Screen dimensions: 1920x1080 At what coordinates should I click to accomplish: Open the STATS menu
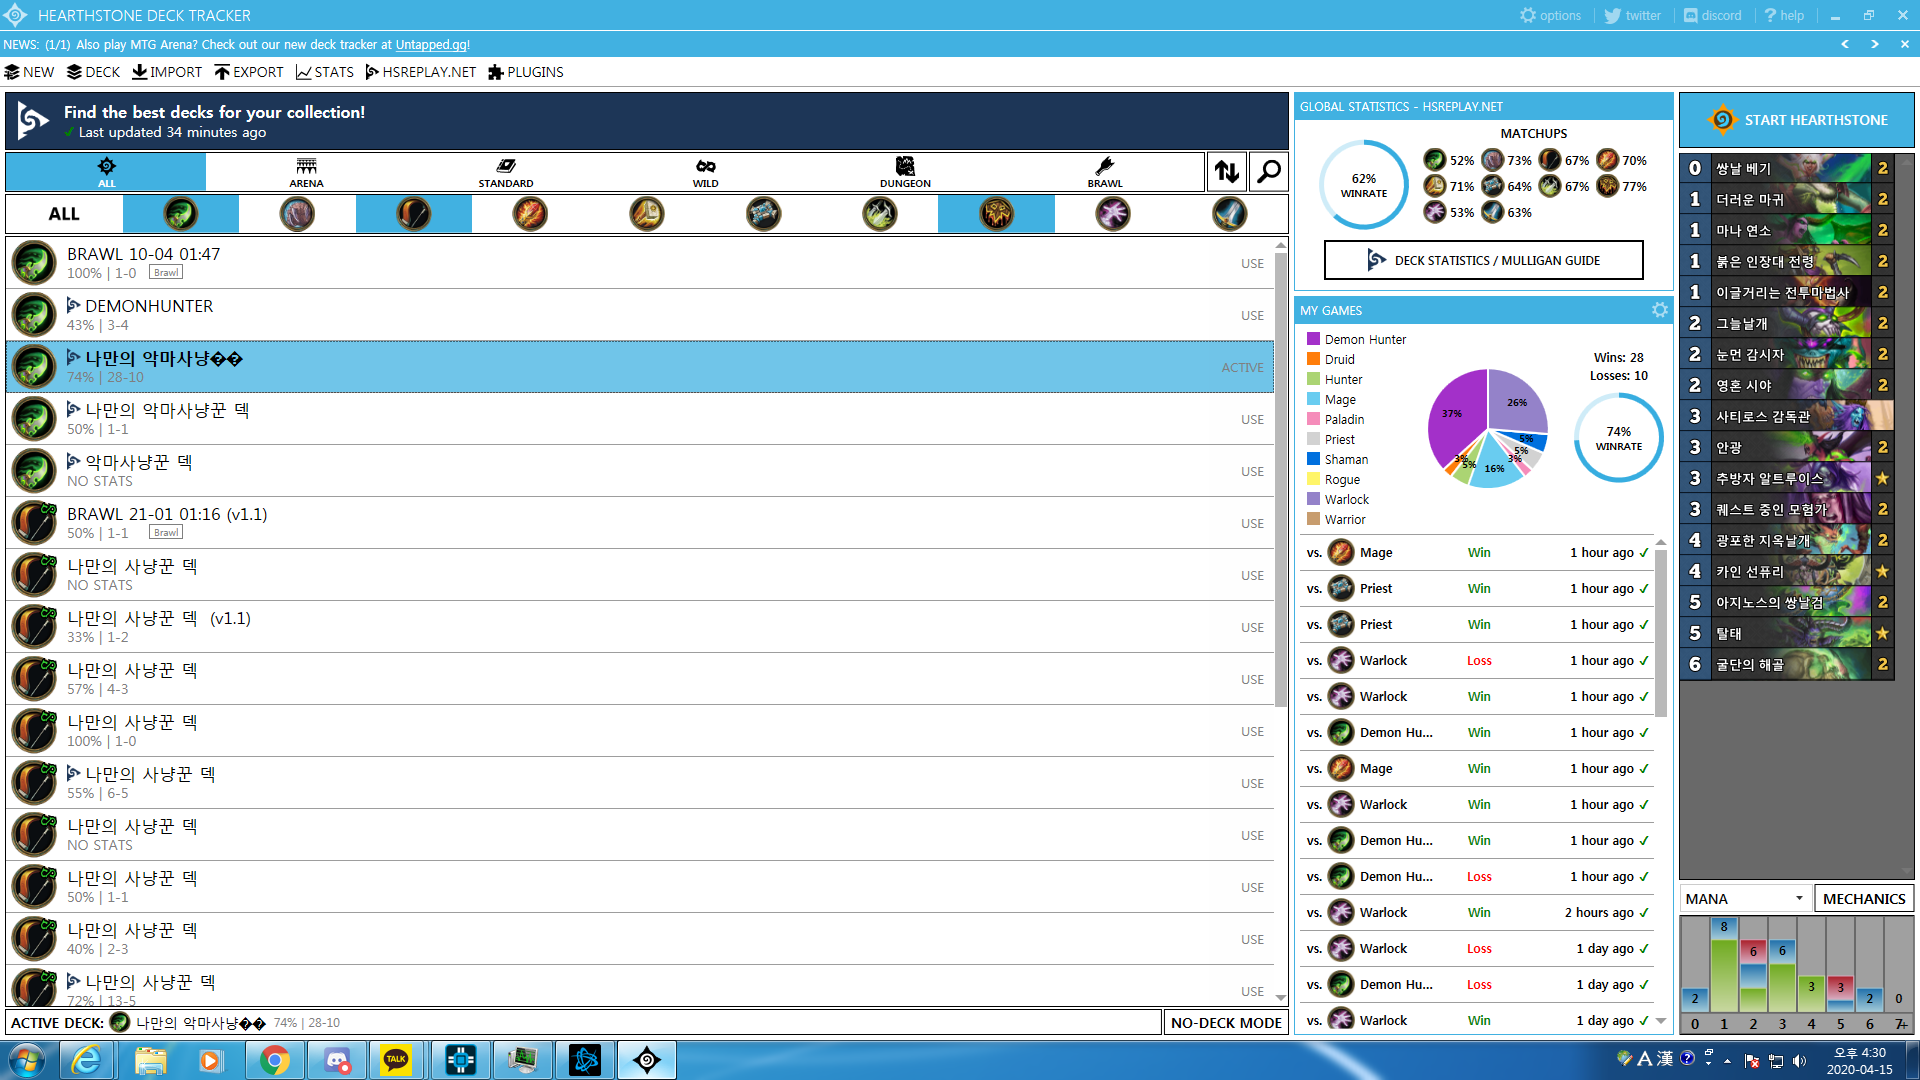[325, 72]
